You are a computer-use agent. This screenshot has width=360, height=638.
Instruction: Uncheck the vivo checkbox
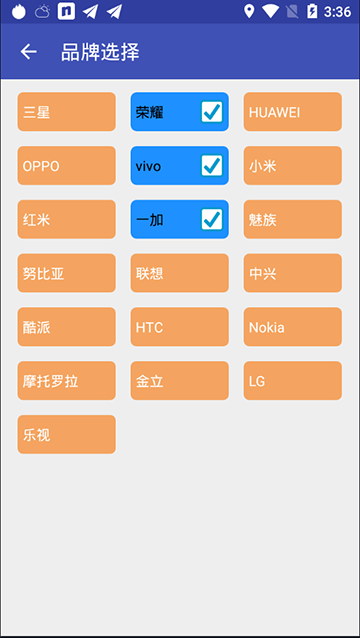click(x=212, y=166)
